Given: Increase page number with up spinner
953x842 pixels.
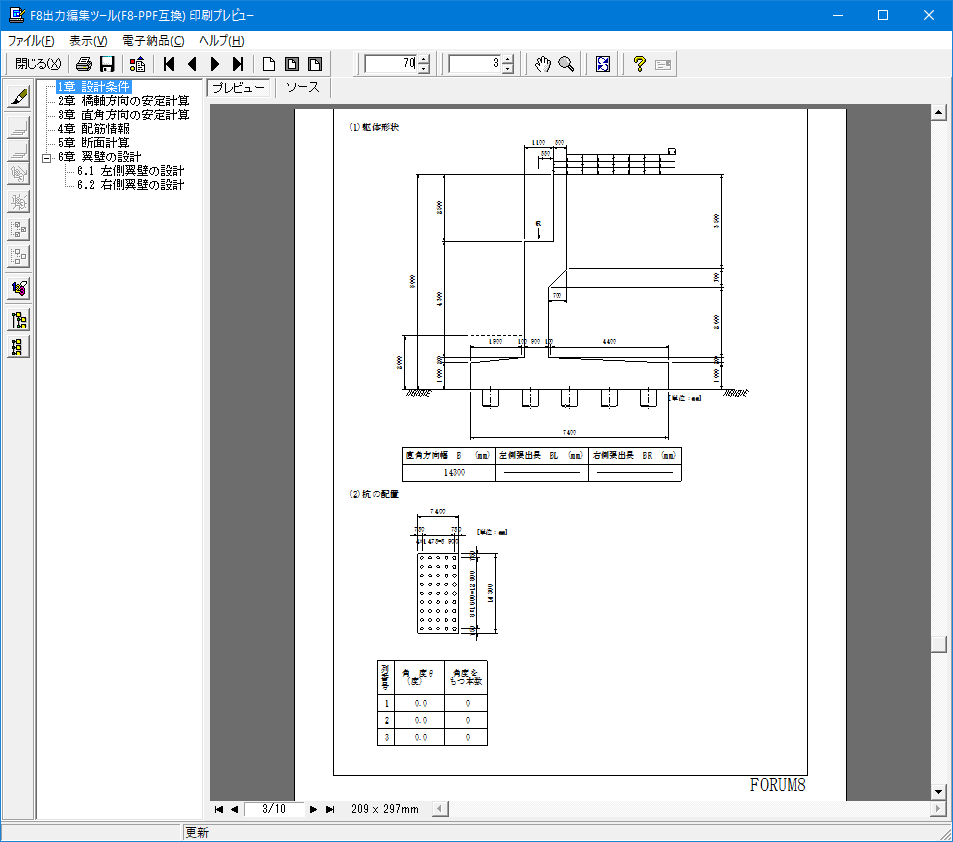Looking at the screenshot, I should tap(508, 59).
